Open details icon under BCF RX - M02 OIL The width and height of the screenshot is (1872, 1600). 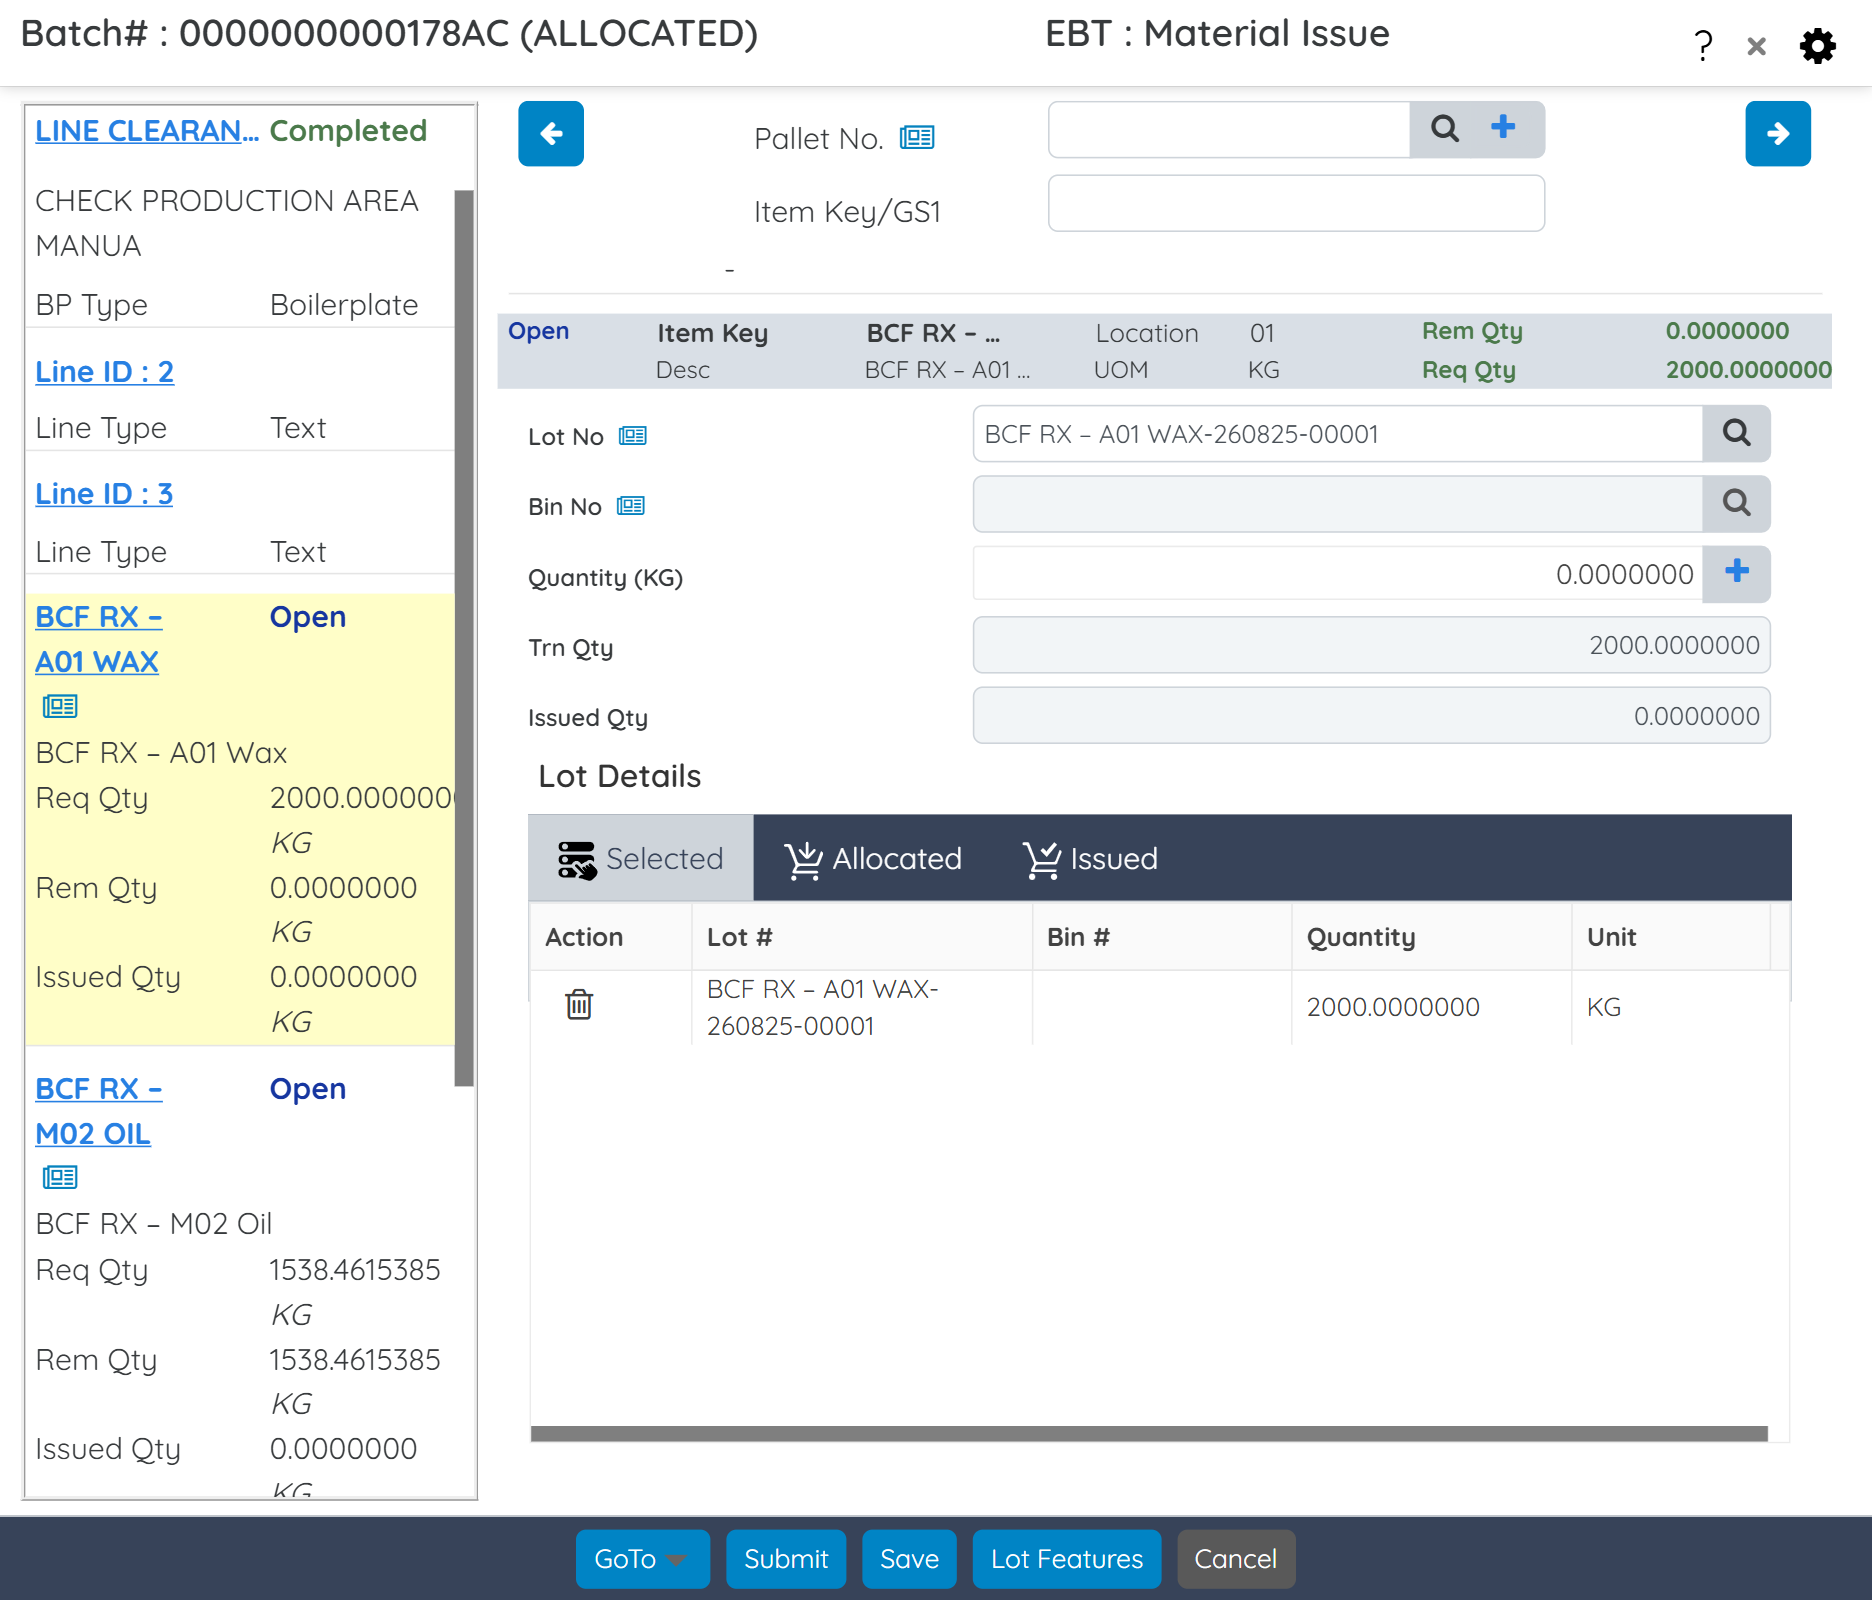(60, 1177)
